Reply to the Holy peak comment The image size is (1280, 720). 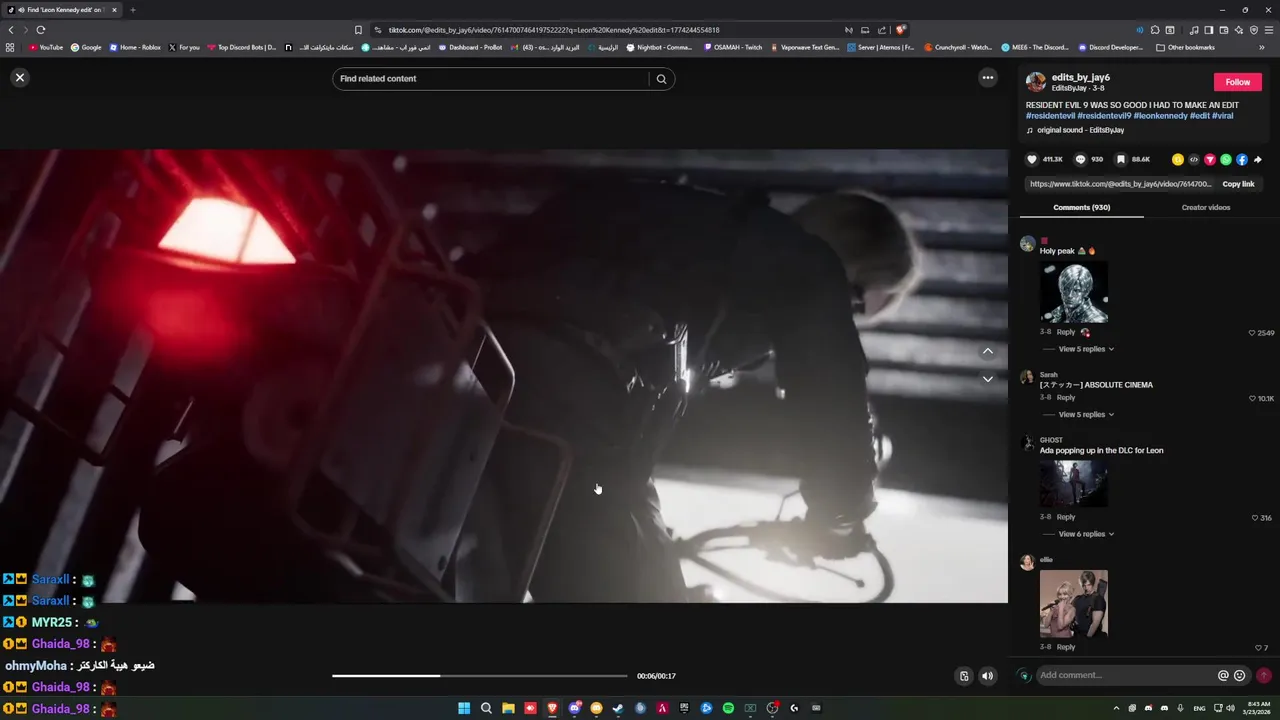tap(1066, 332)
